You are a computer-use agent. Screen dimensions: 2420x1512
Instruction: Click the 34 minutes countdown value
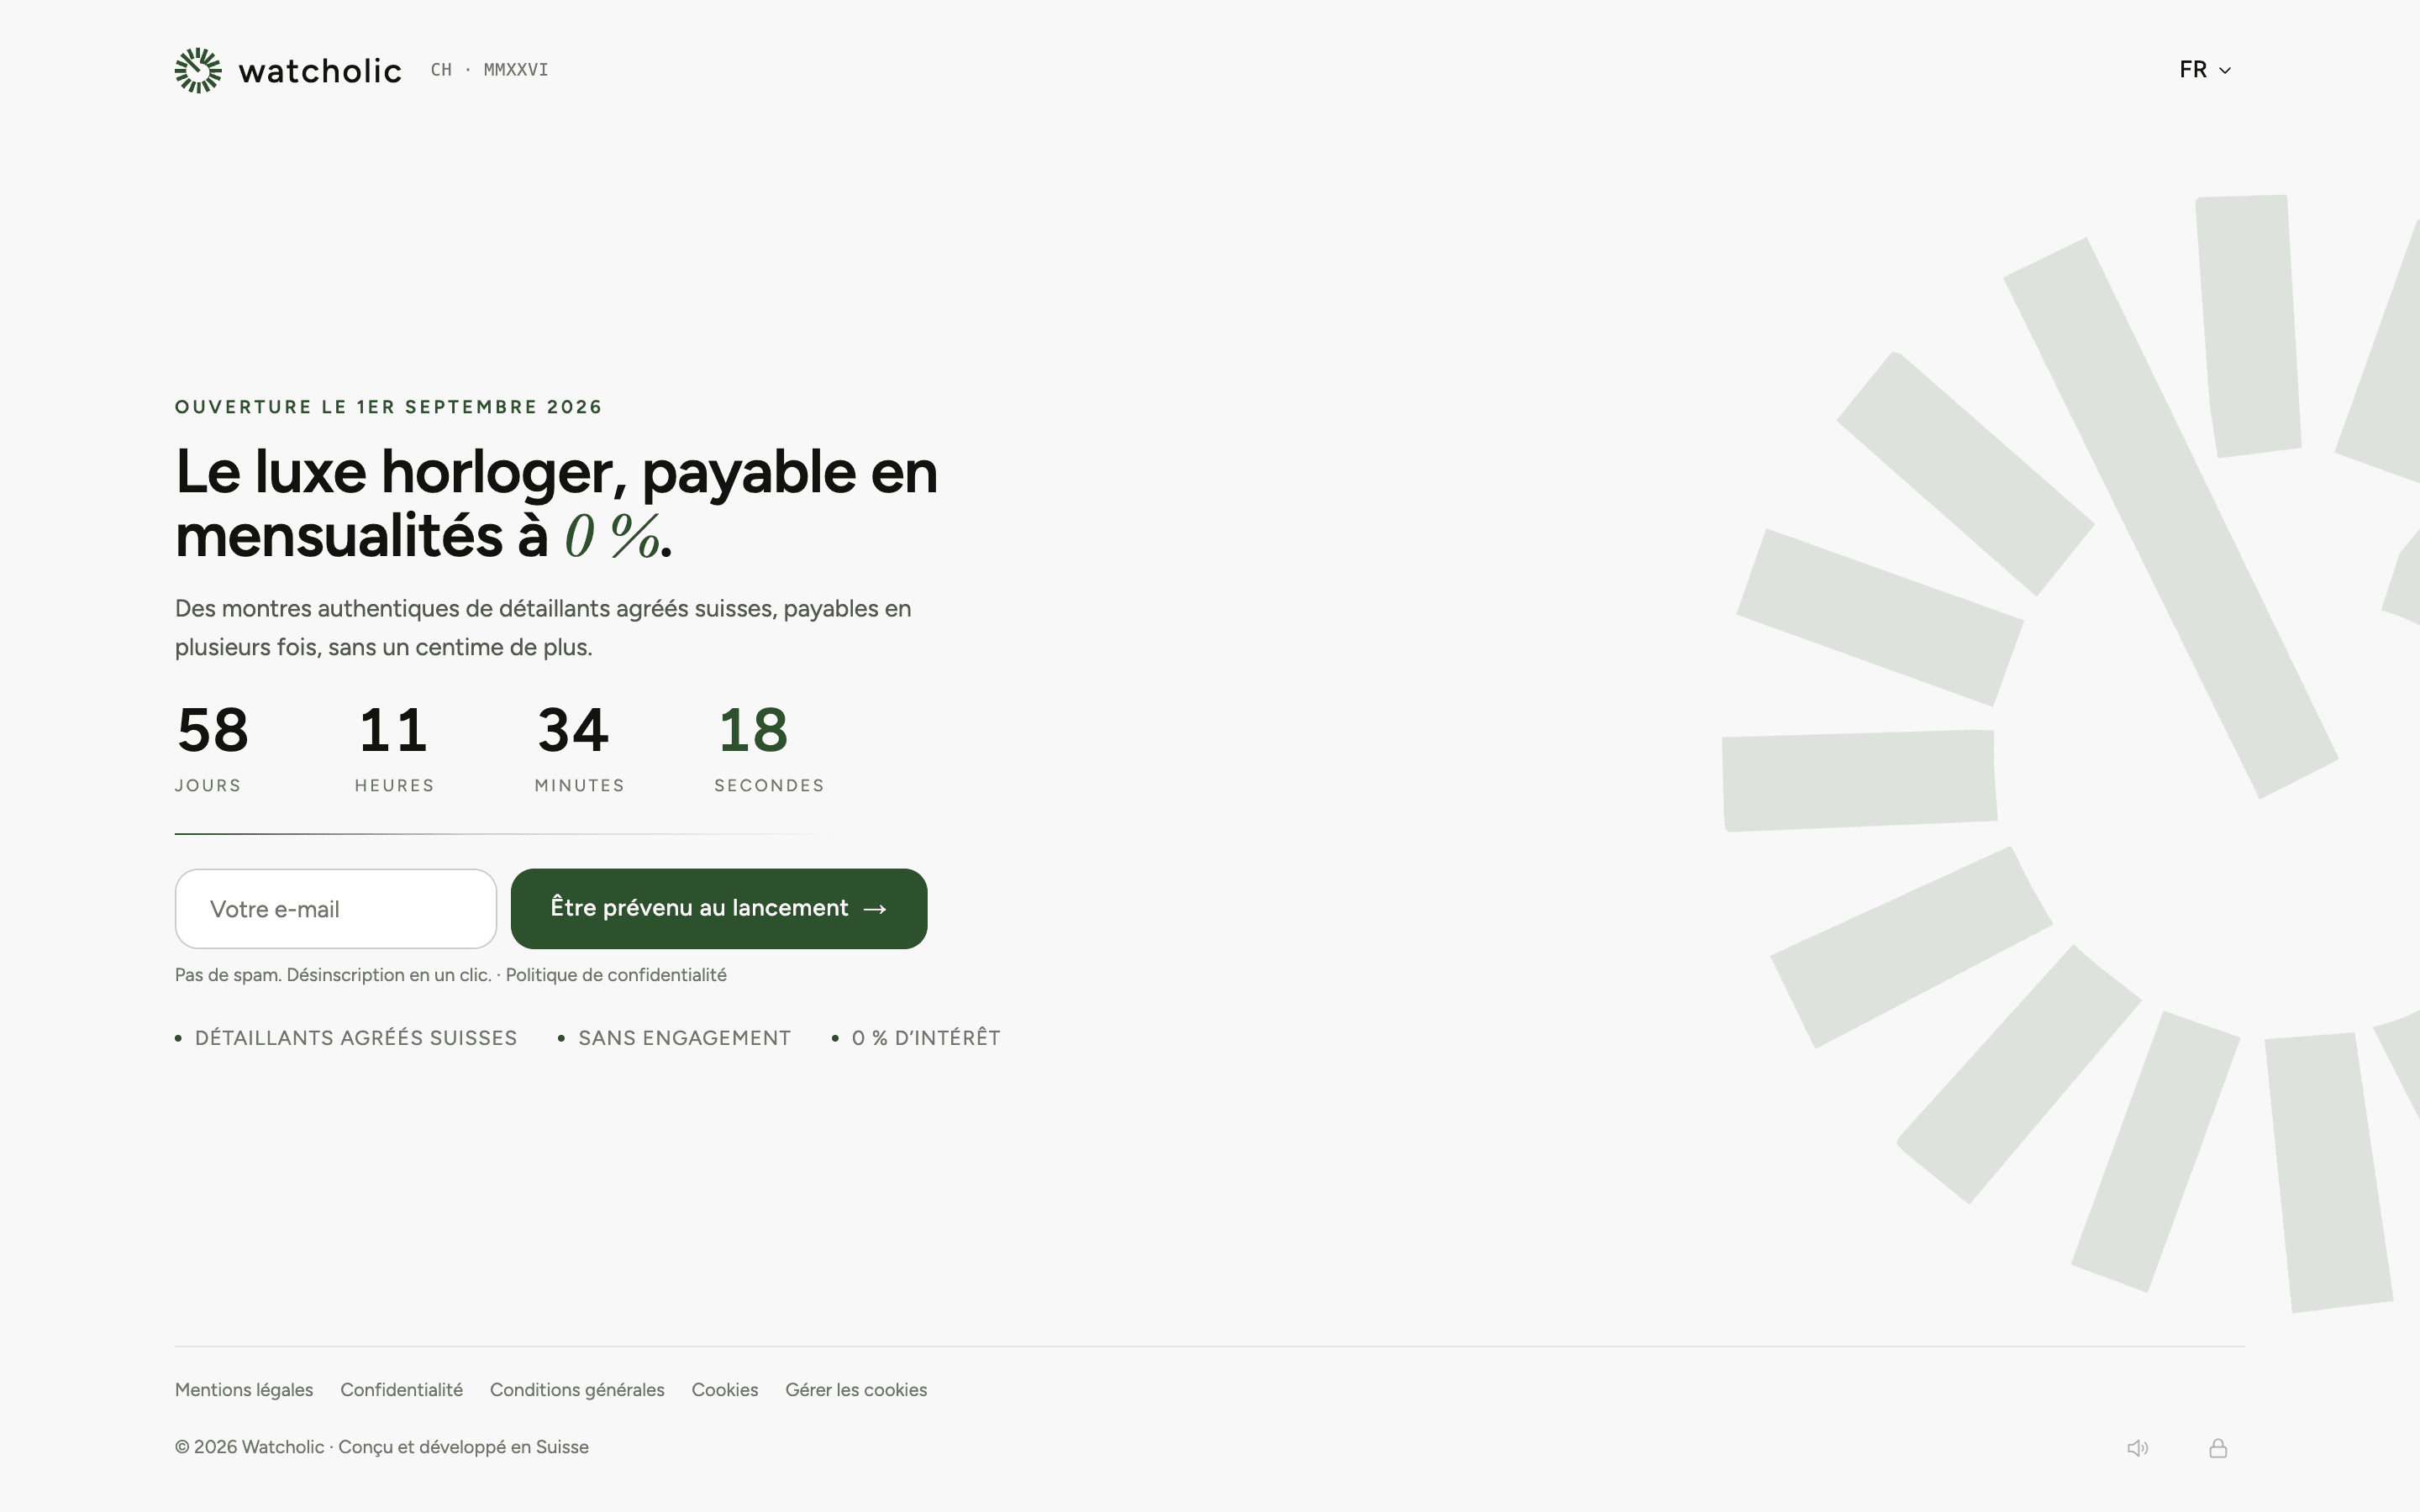(x=573, y=730)
